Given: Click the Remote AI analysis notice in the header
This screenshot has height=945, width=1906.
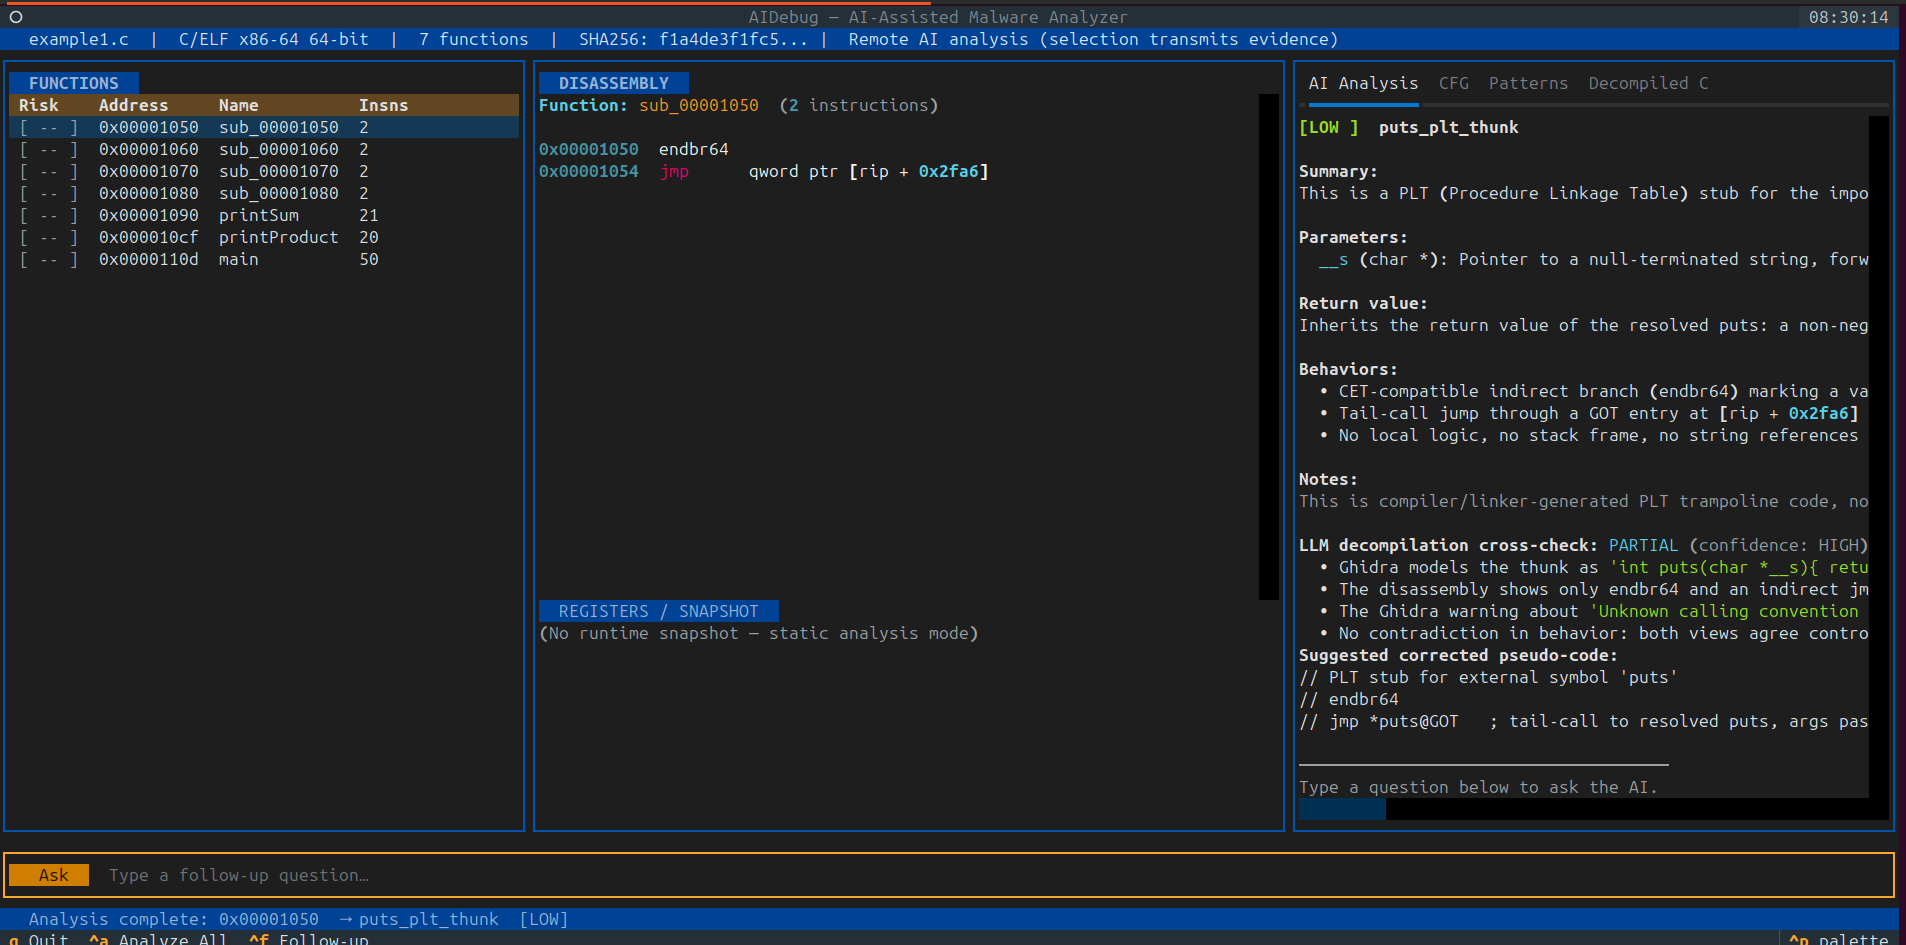Looking at the screenshot, I should tap(1093, 39).
